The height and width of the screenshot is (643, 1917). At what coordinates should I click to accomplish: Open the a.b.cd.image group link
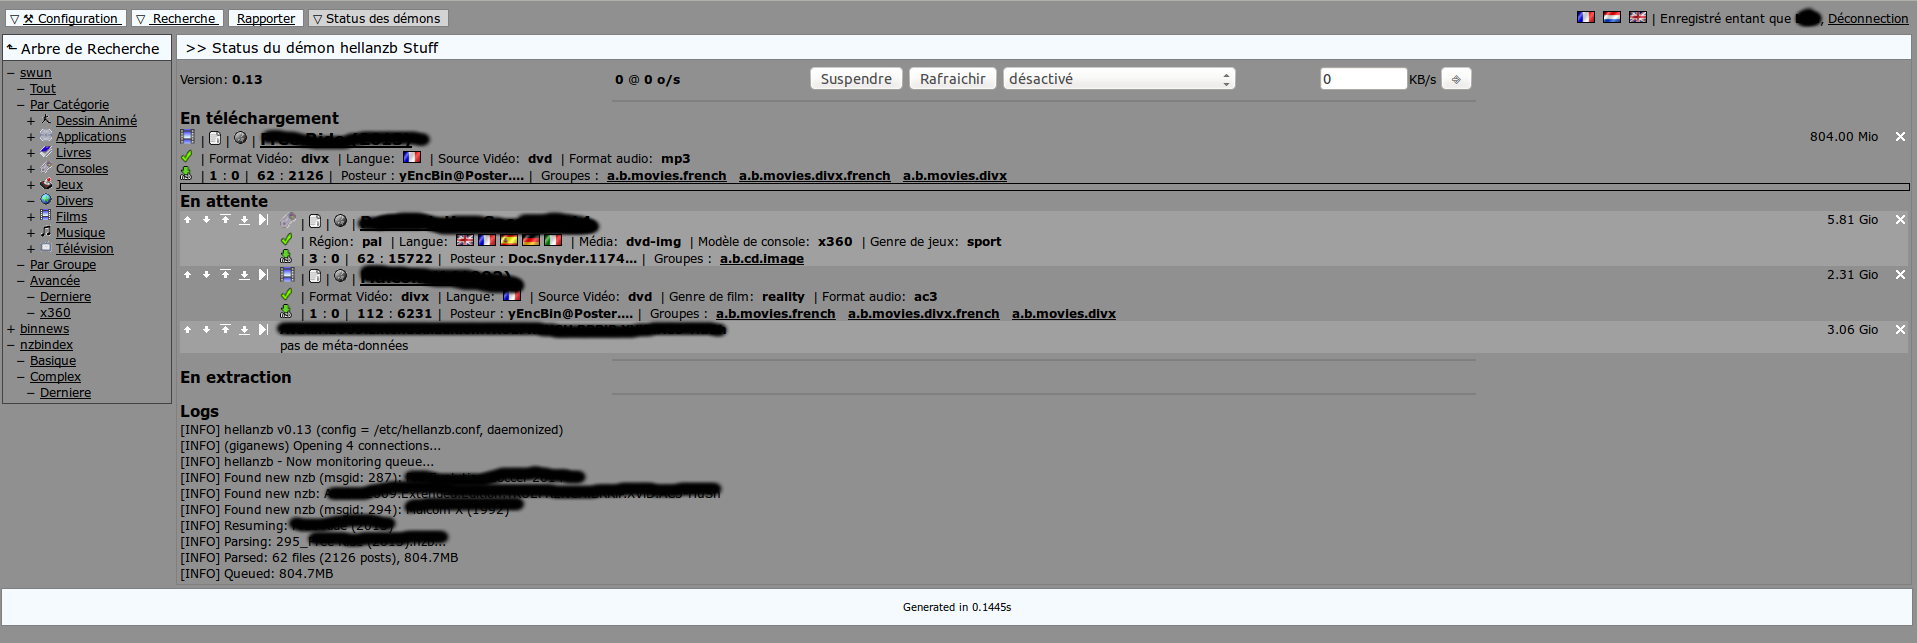[x=762, y=258]
